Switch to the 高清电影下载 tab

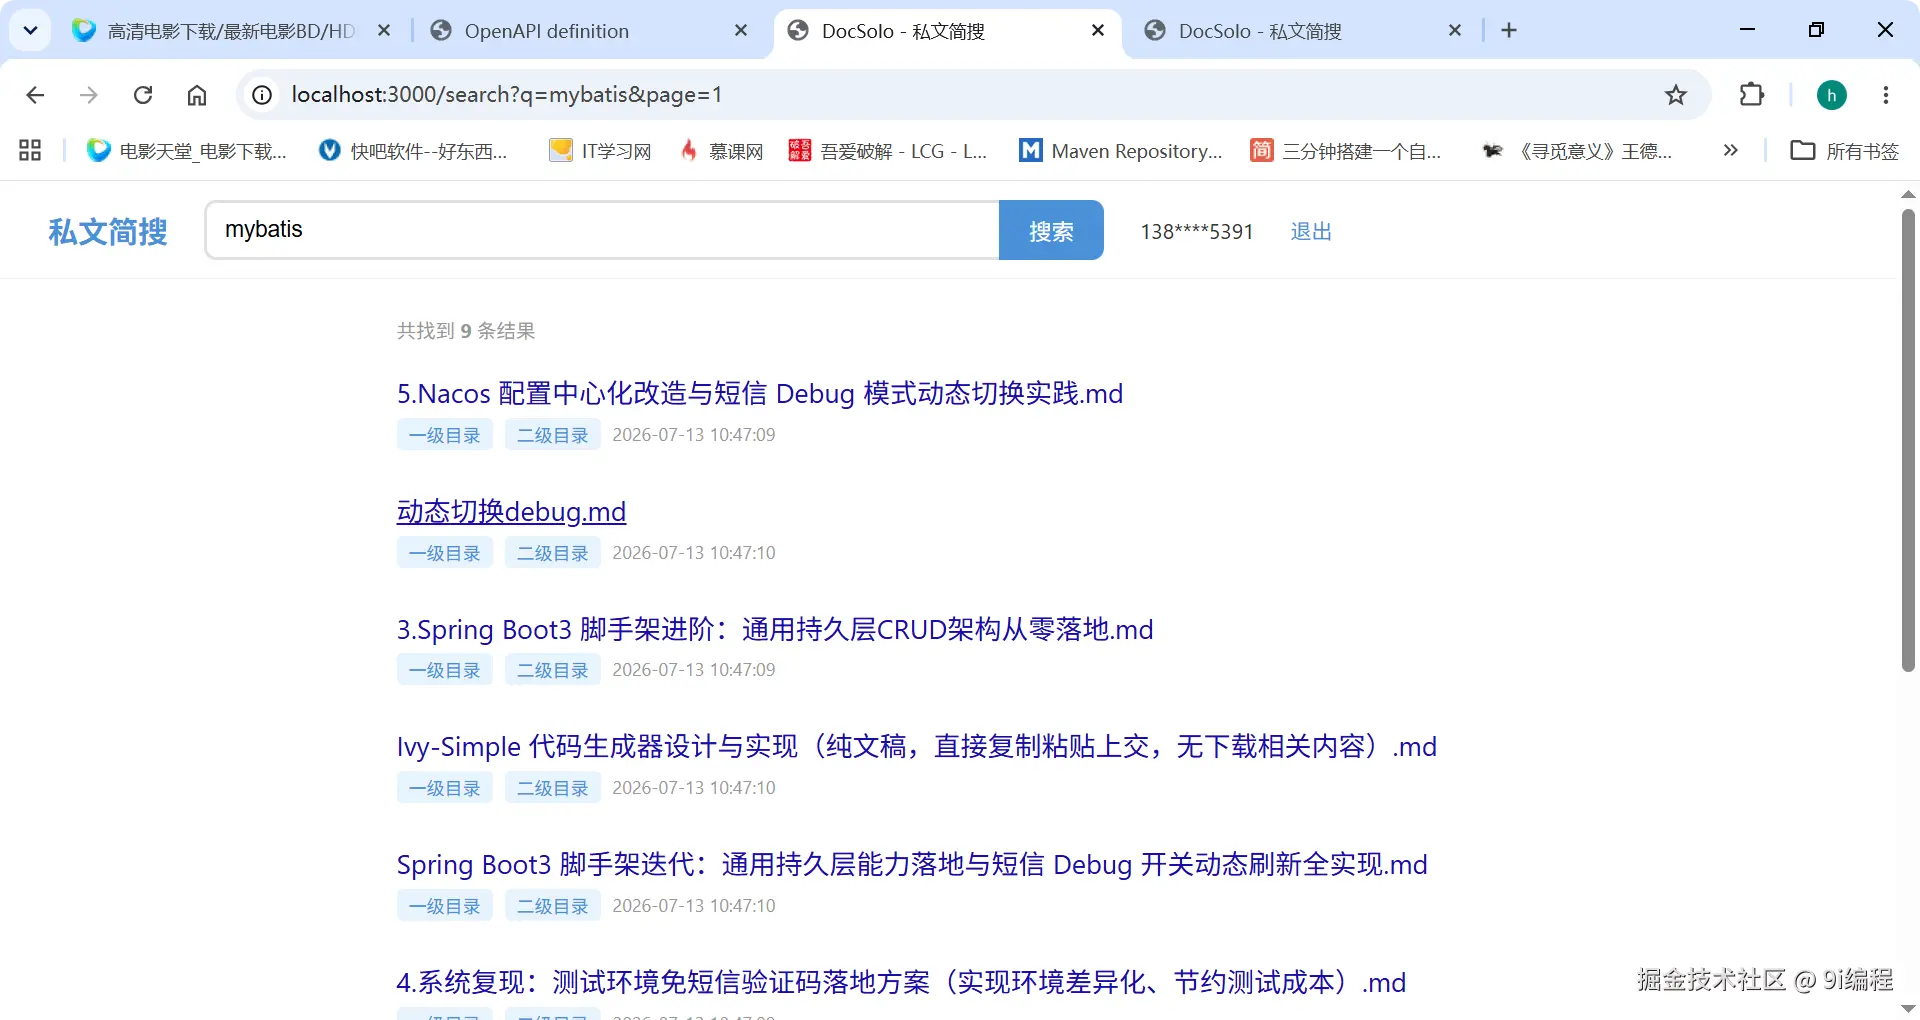(x=230, y=31)
